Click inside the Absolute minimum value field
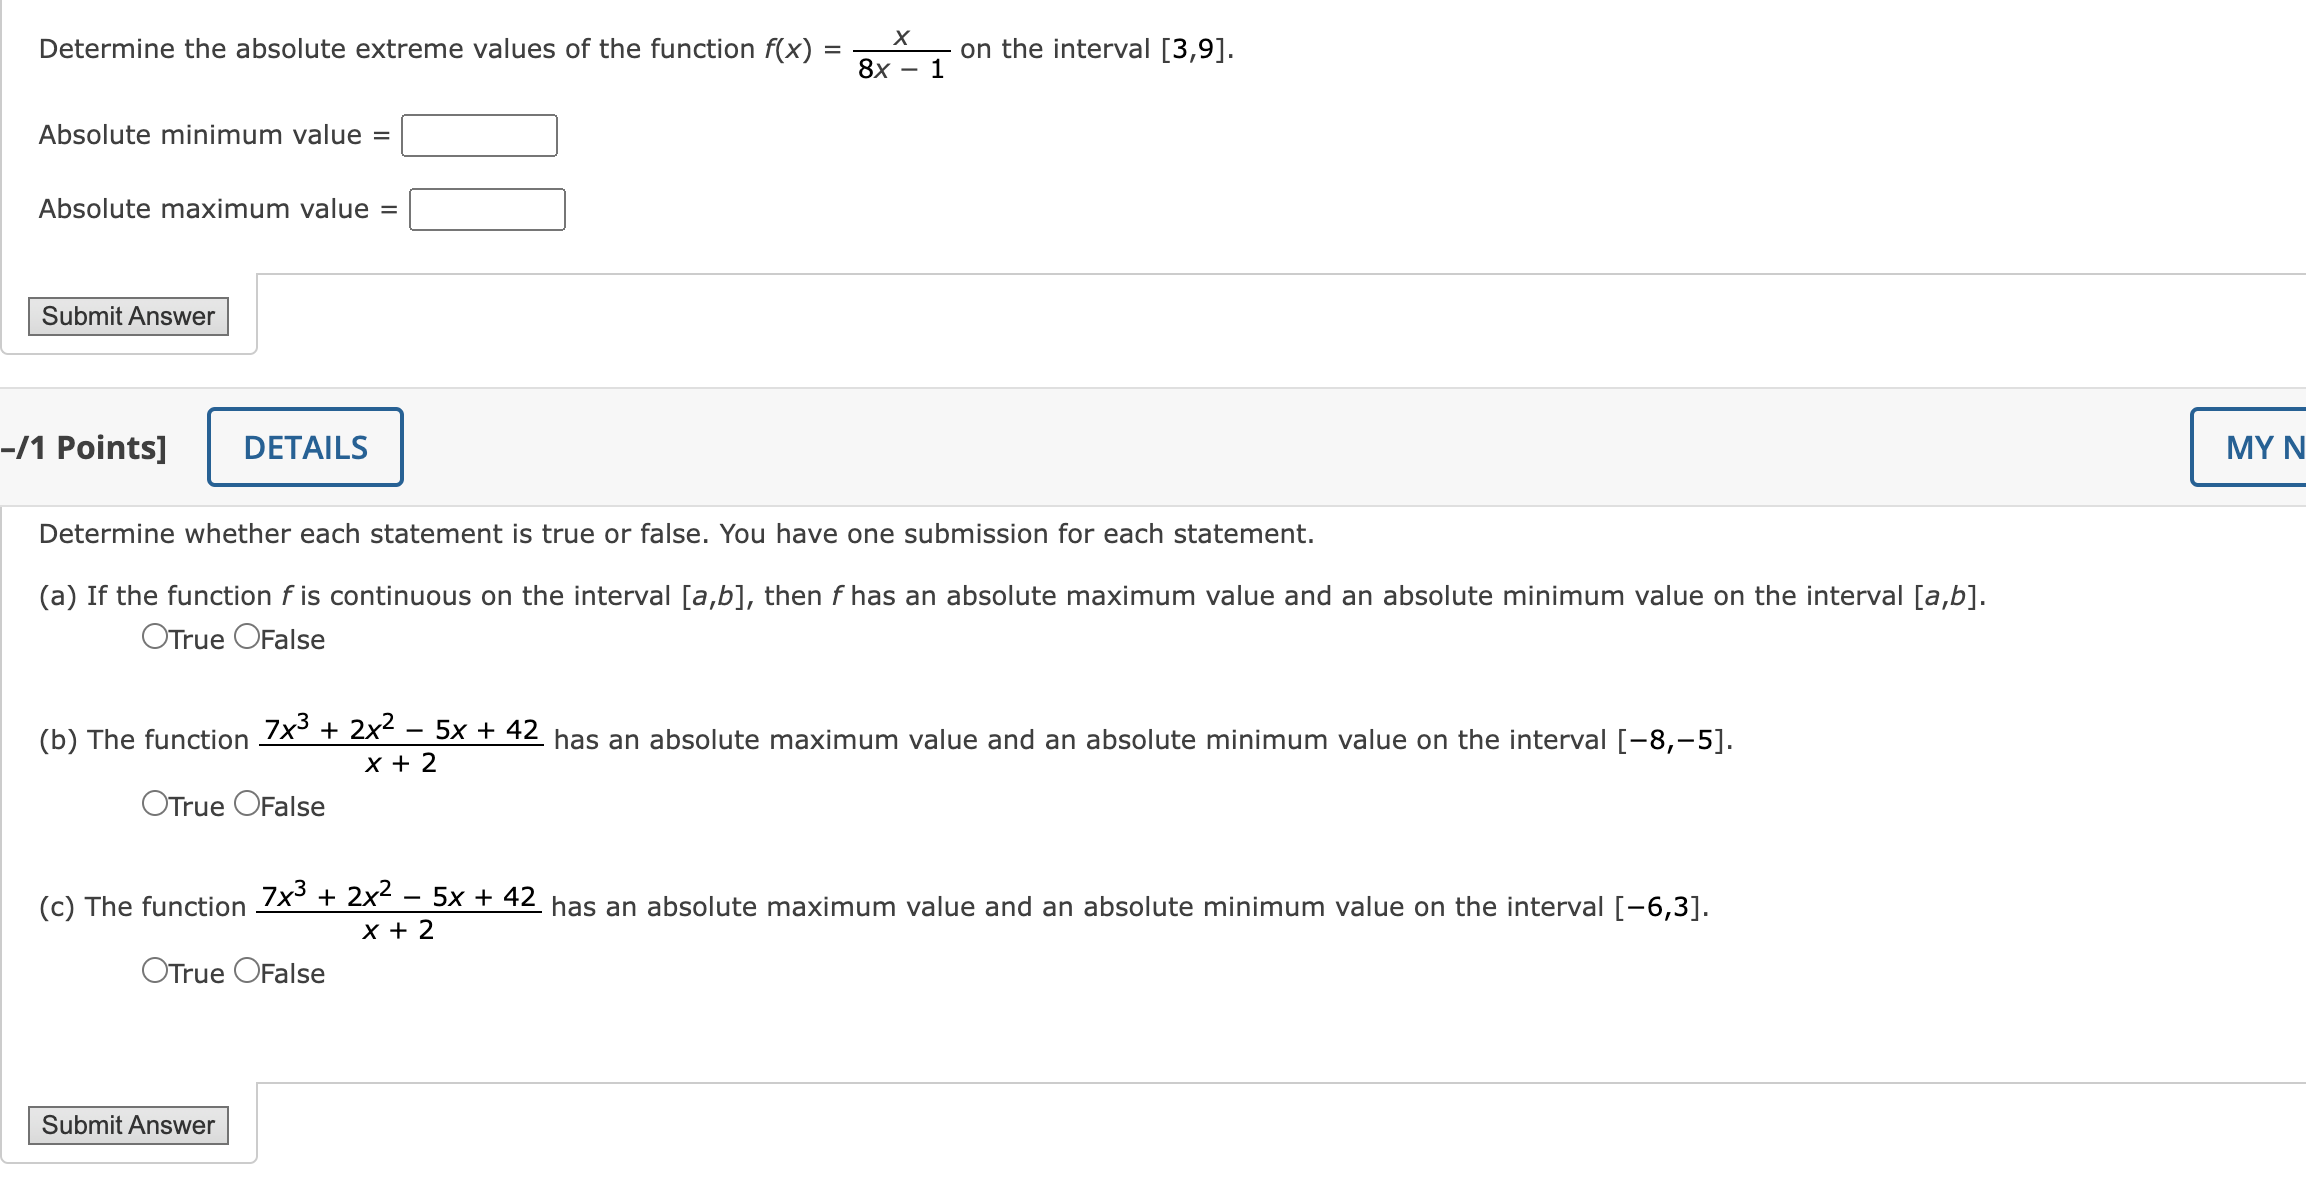 pyautogui.click(x=478, y=134)
